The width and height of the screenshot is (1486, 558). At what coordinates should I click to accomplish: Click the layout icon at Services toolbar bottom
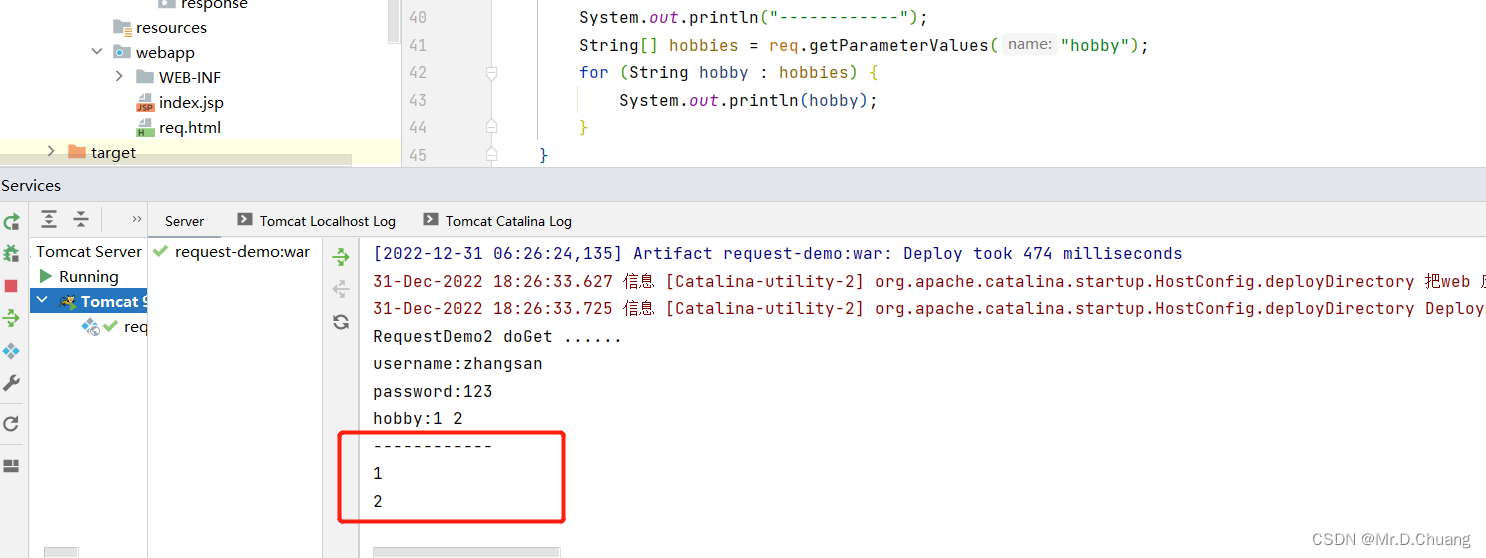tap(11, 466)
